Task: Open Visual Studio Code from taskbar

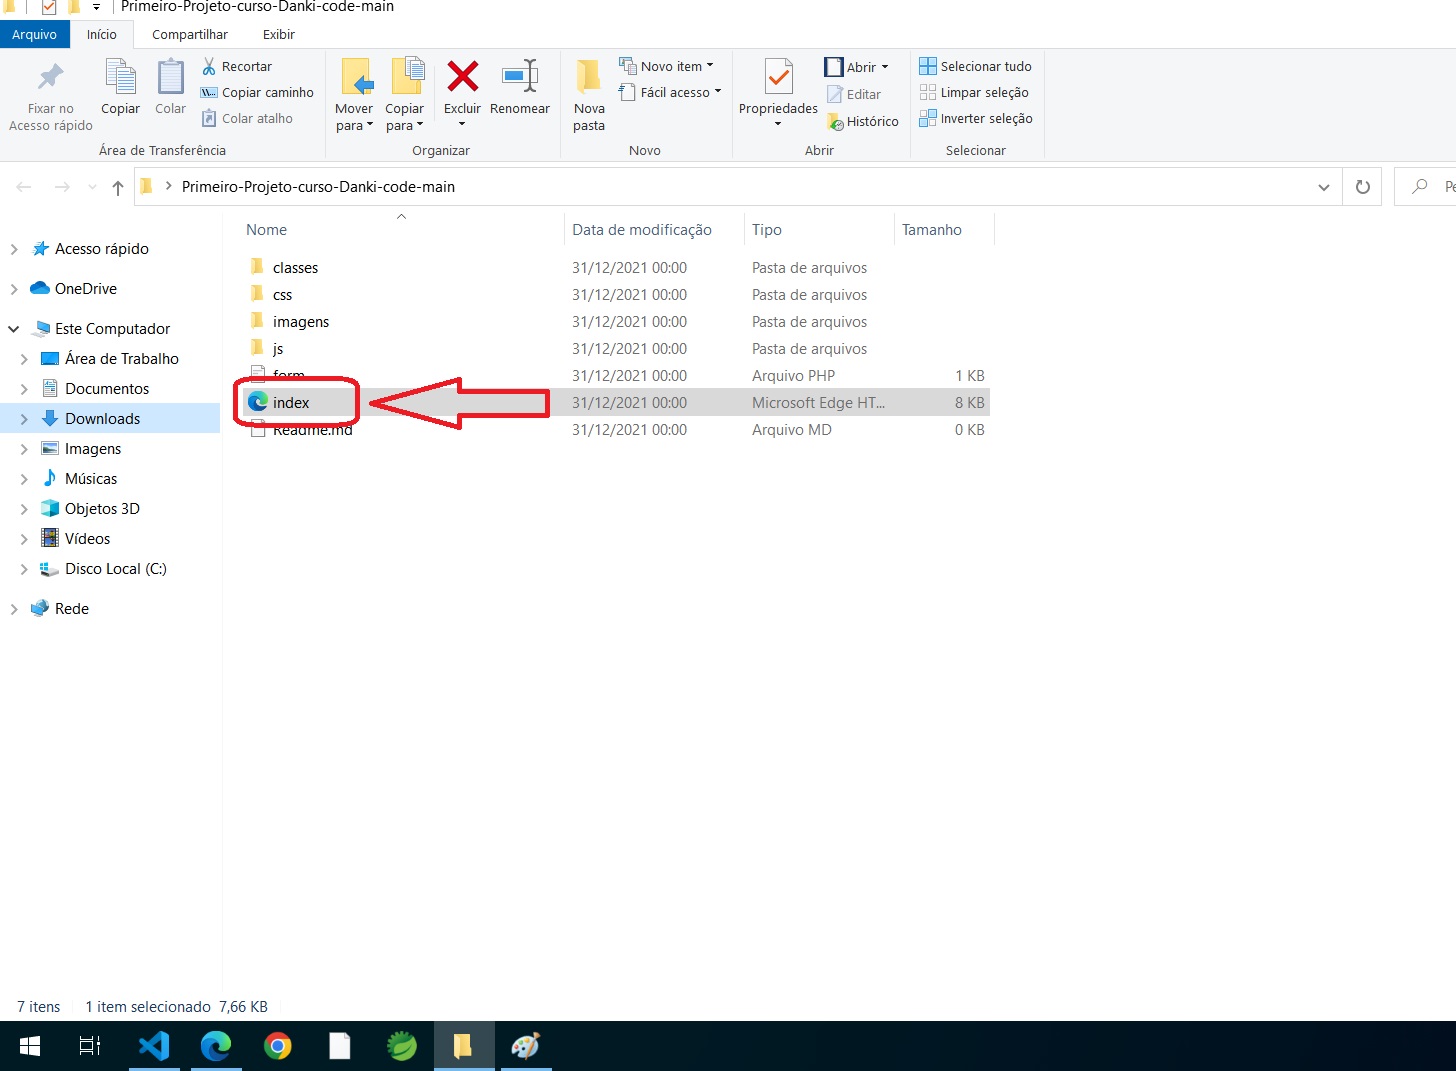Action: tap(154, 1046)
